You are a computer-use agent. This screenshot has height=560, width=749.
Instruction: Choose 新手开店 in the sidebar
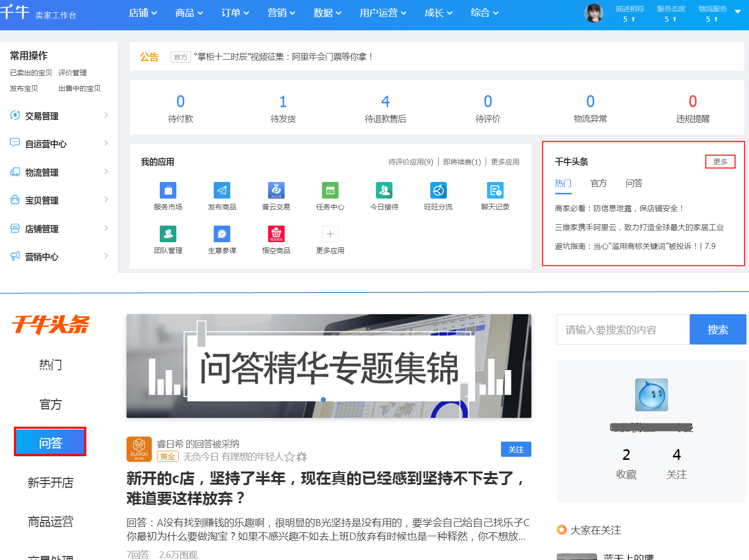point(50,483)
